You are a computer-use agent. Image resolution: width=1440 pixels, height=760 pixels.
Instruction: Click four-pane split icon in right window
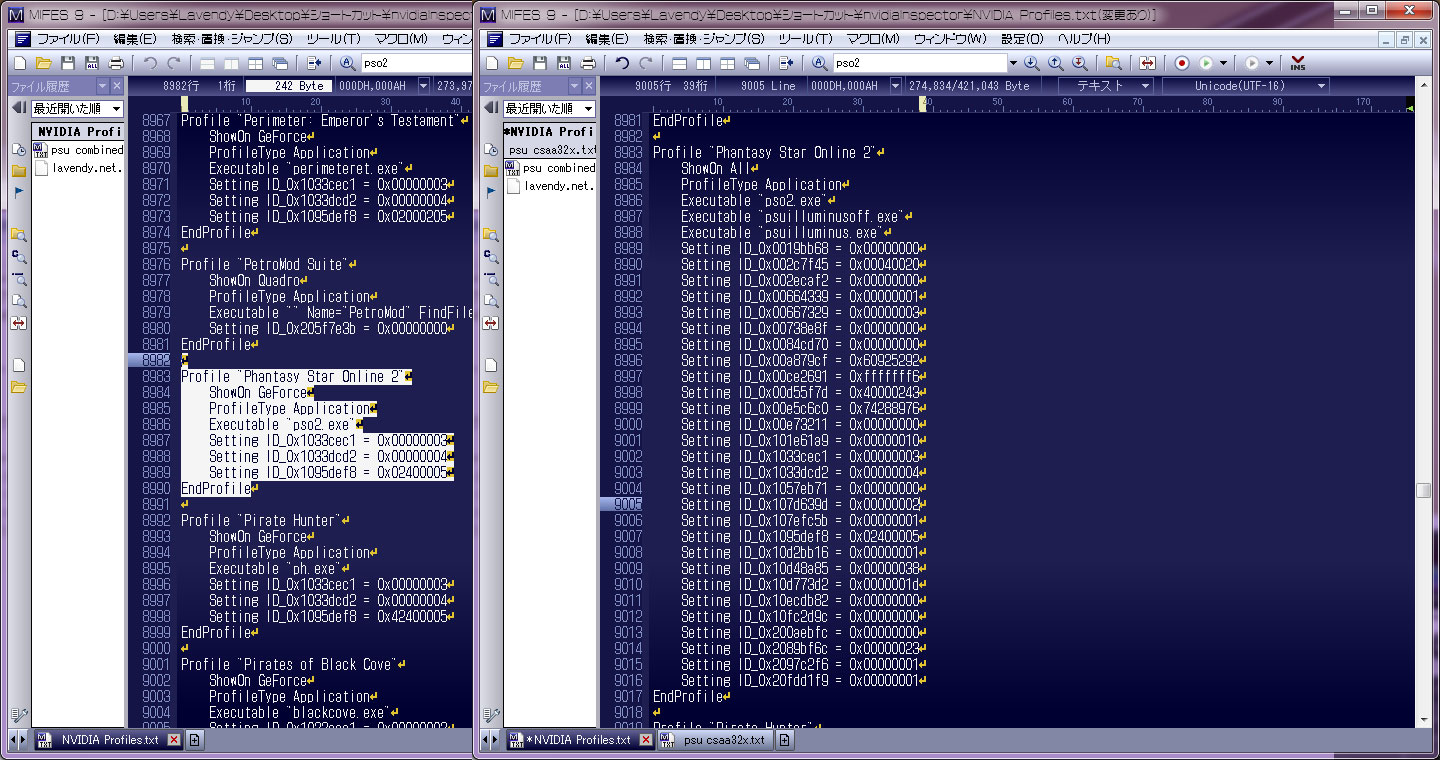[728, 63]
